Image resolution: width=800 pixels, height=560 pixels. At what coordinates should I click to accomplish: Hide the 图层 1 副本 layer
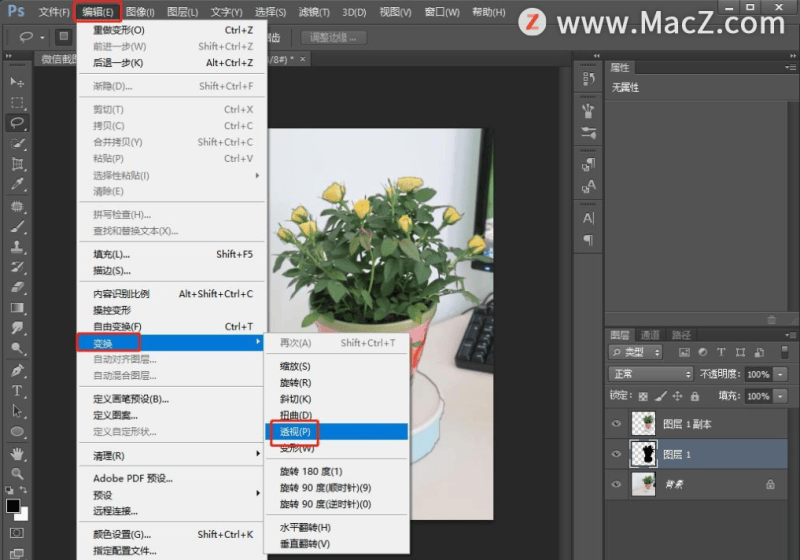(x=616, y=424)
